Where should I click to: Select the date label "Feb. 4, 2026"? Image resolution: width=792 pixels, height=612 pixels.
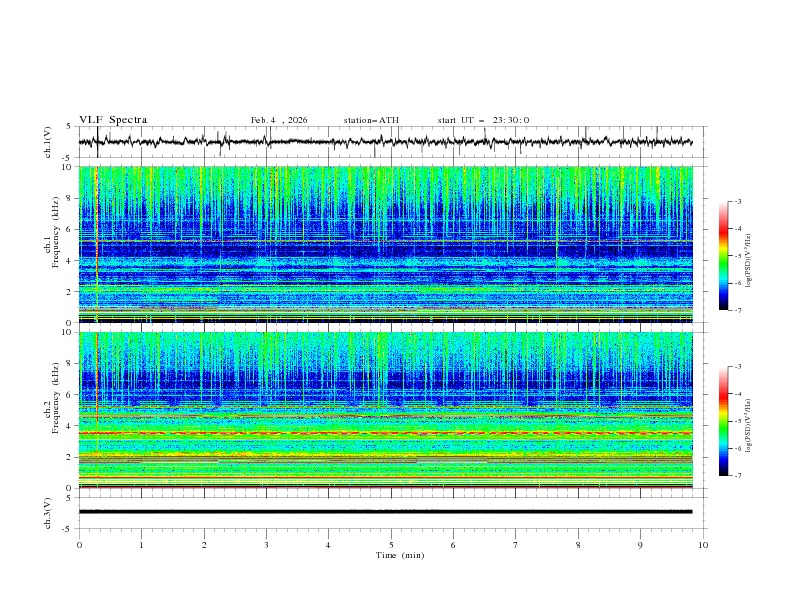[279, 120]
